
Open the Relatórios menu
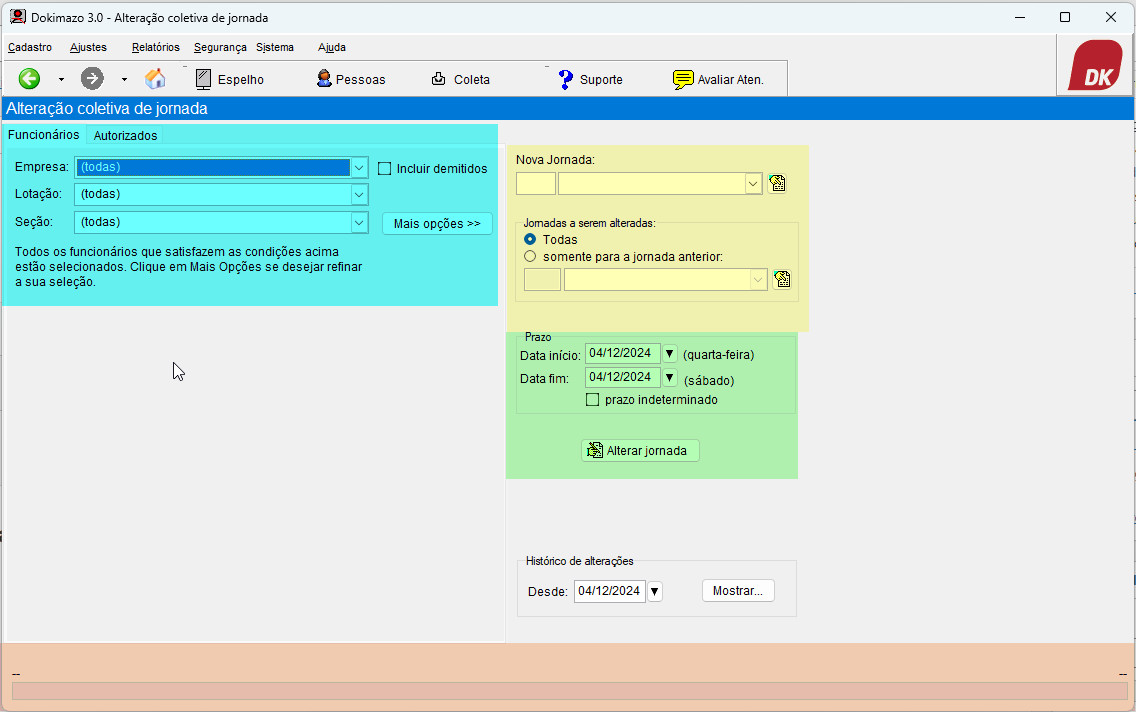point(155,47)
